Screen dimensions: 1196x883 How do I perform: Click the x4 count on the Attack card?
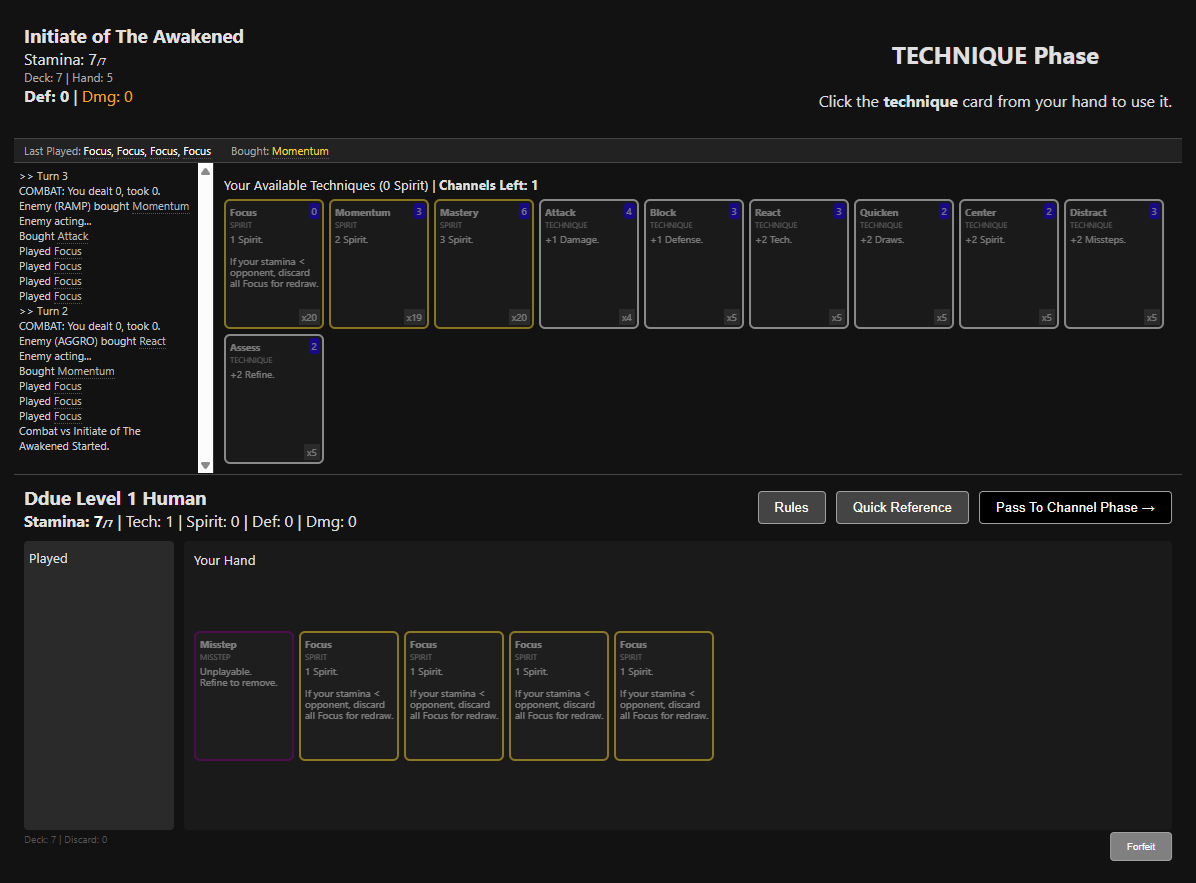[626, 318]
